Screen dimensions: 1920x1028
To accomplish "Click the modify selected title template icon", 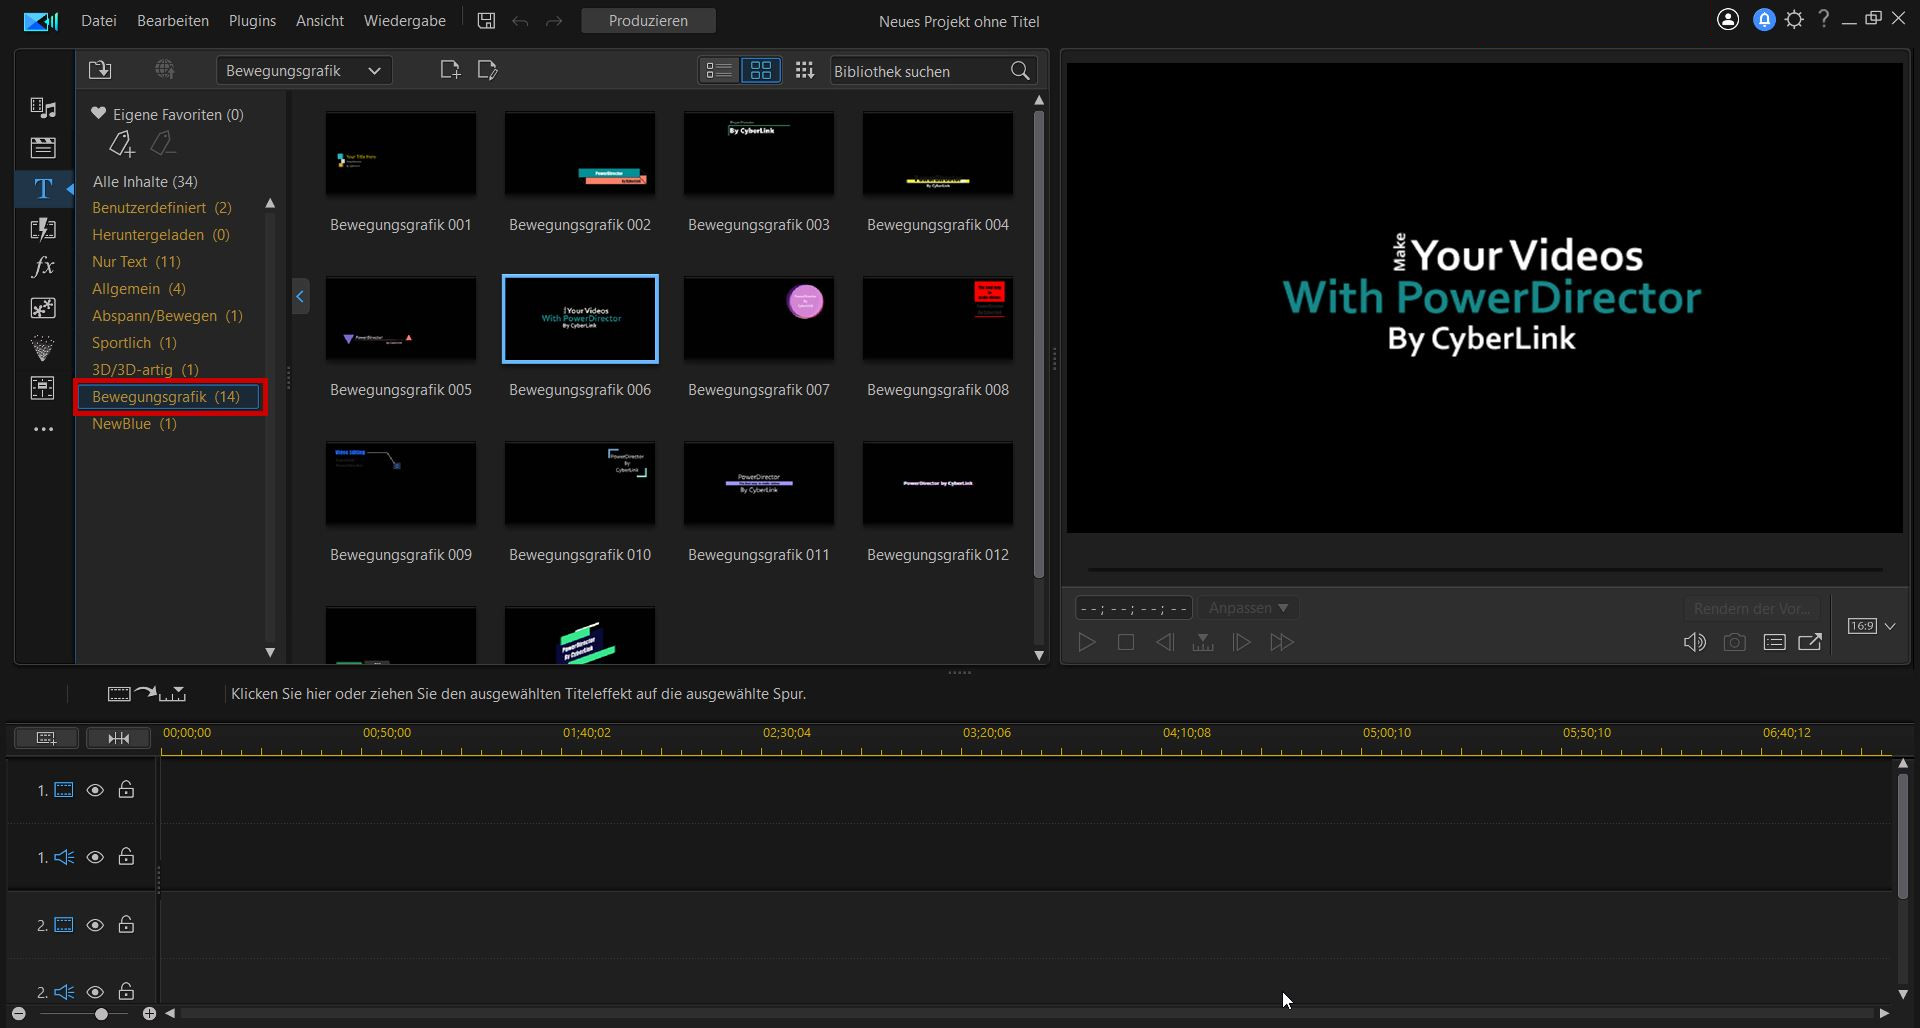I will pyautogui.click(x=487, y=70).
